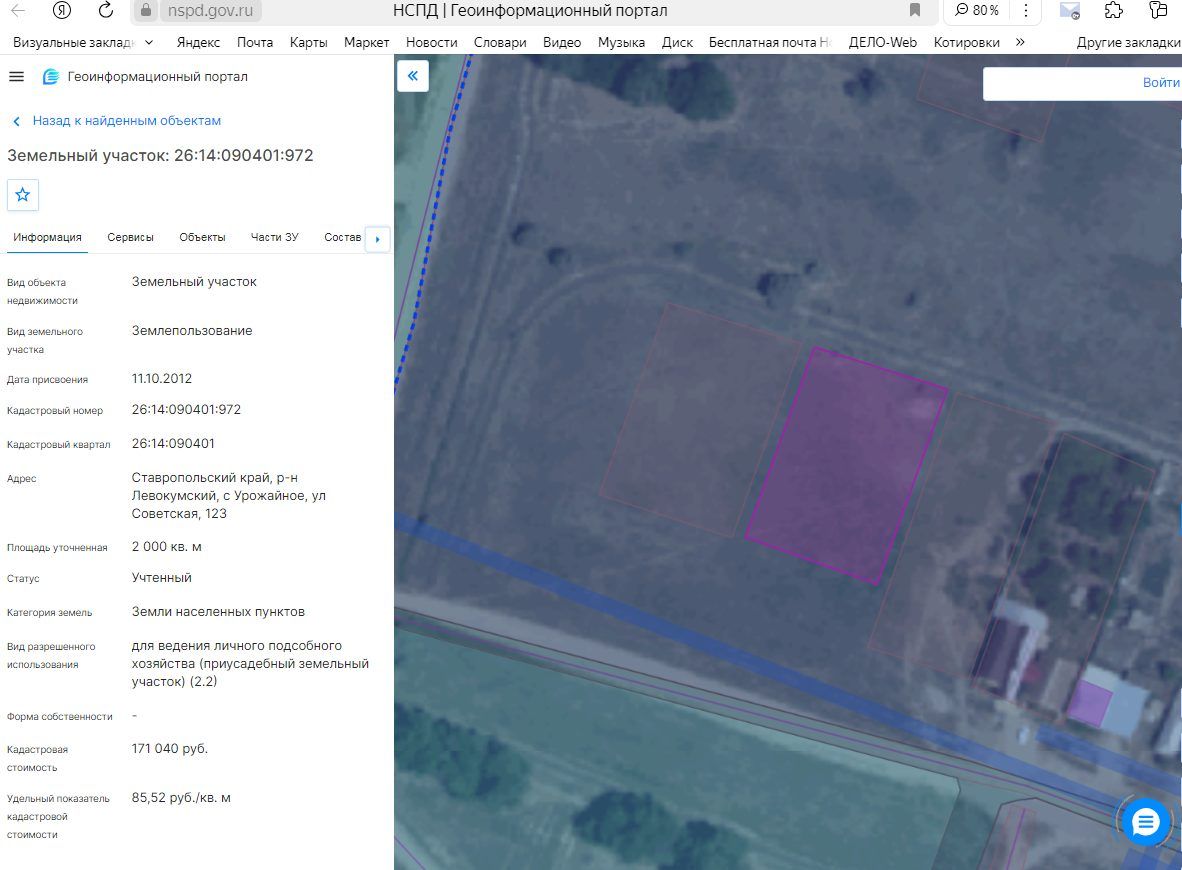Click the cadastral number value 26:14:090401:972
The image size is (1182, 870).
pos(186,409)
